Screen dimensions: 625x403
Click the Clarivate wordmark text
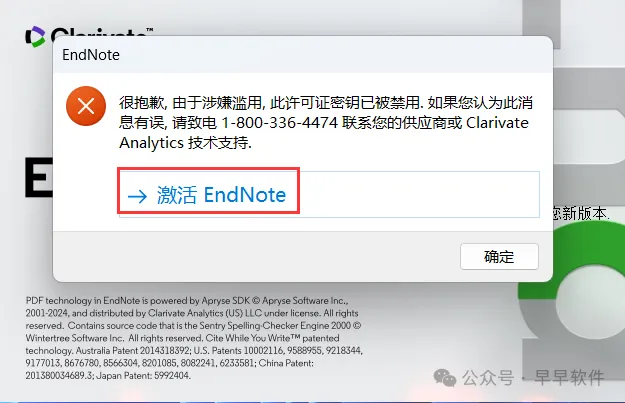click(102, 32)
